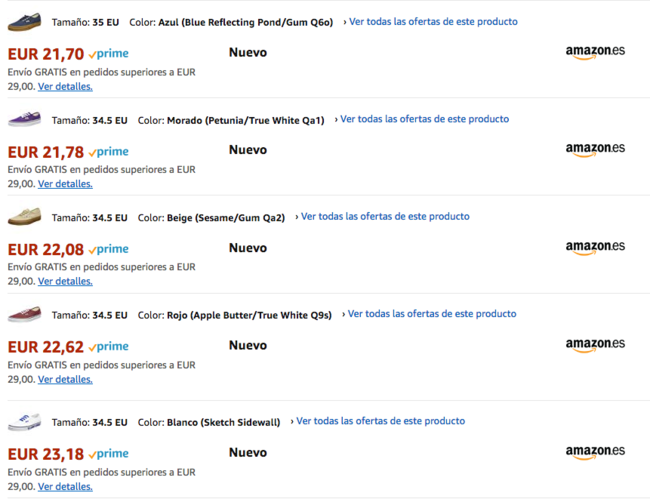The width and height of the screenshot is (650, 499).
Task: Select the beige Sesame/Gum shoe thumbnail
Action: coord(24,217)
